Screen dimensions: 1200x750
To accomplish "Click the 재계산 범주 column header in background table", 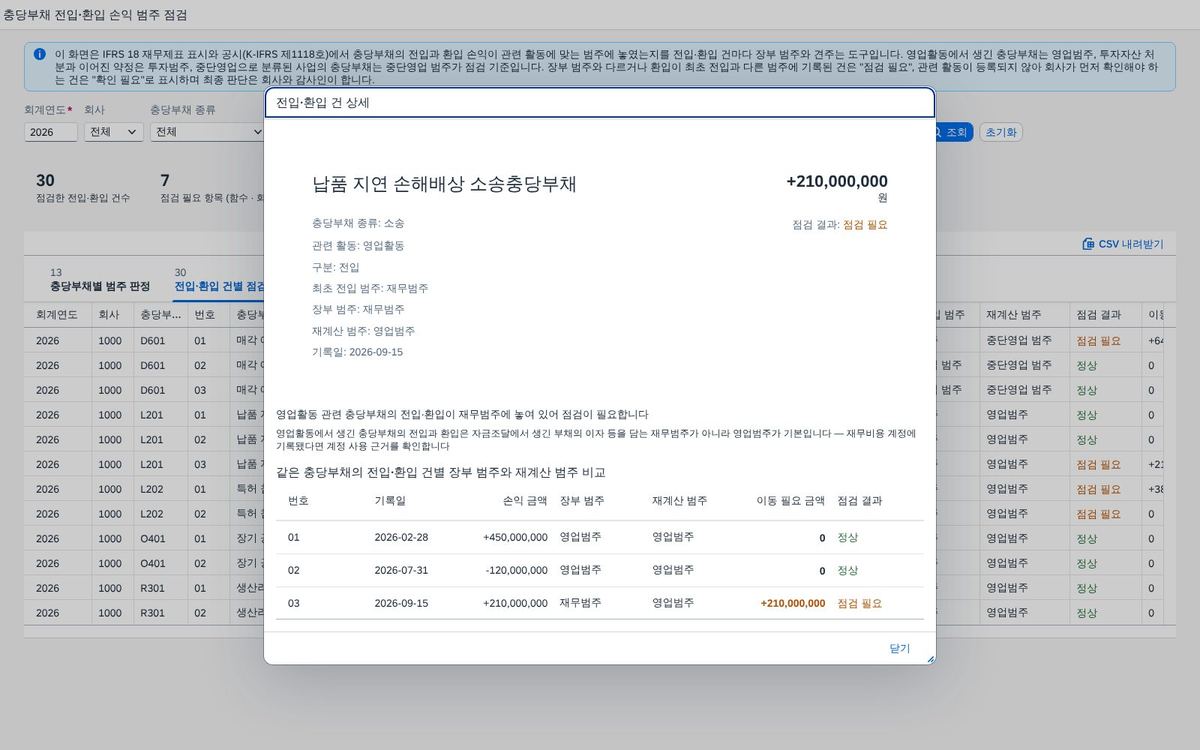I will click(1023, 314).
